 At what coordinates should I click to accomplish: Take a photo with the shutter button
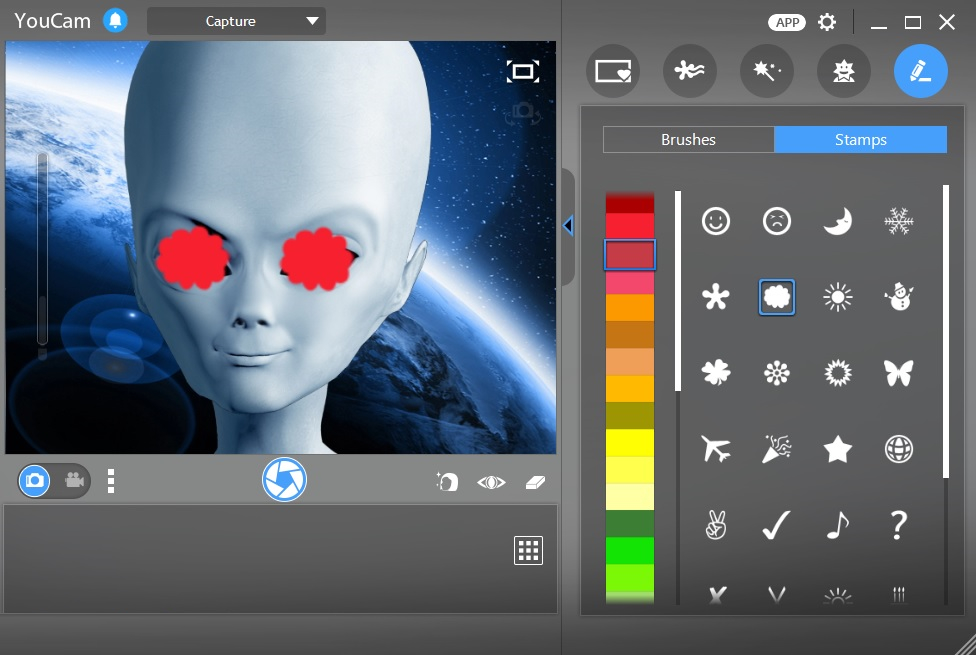[284, 479]
